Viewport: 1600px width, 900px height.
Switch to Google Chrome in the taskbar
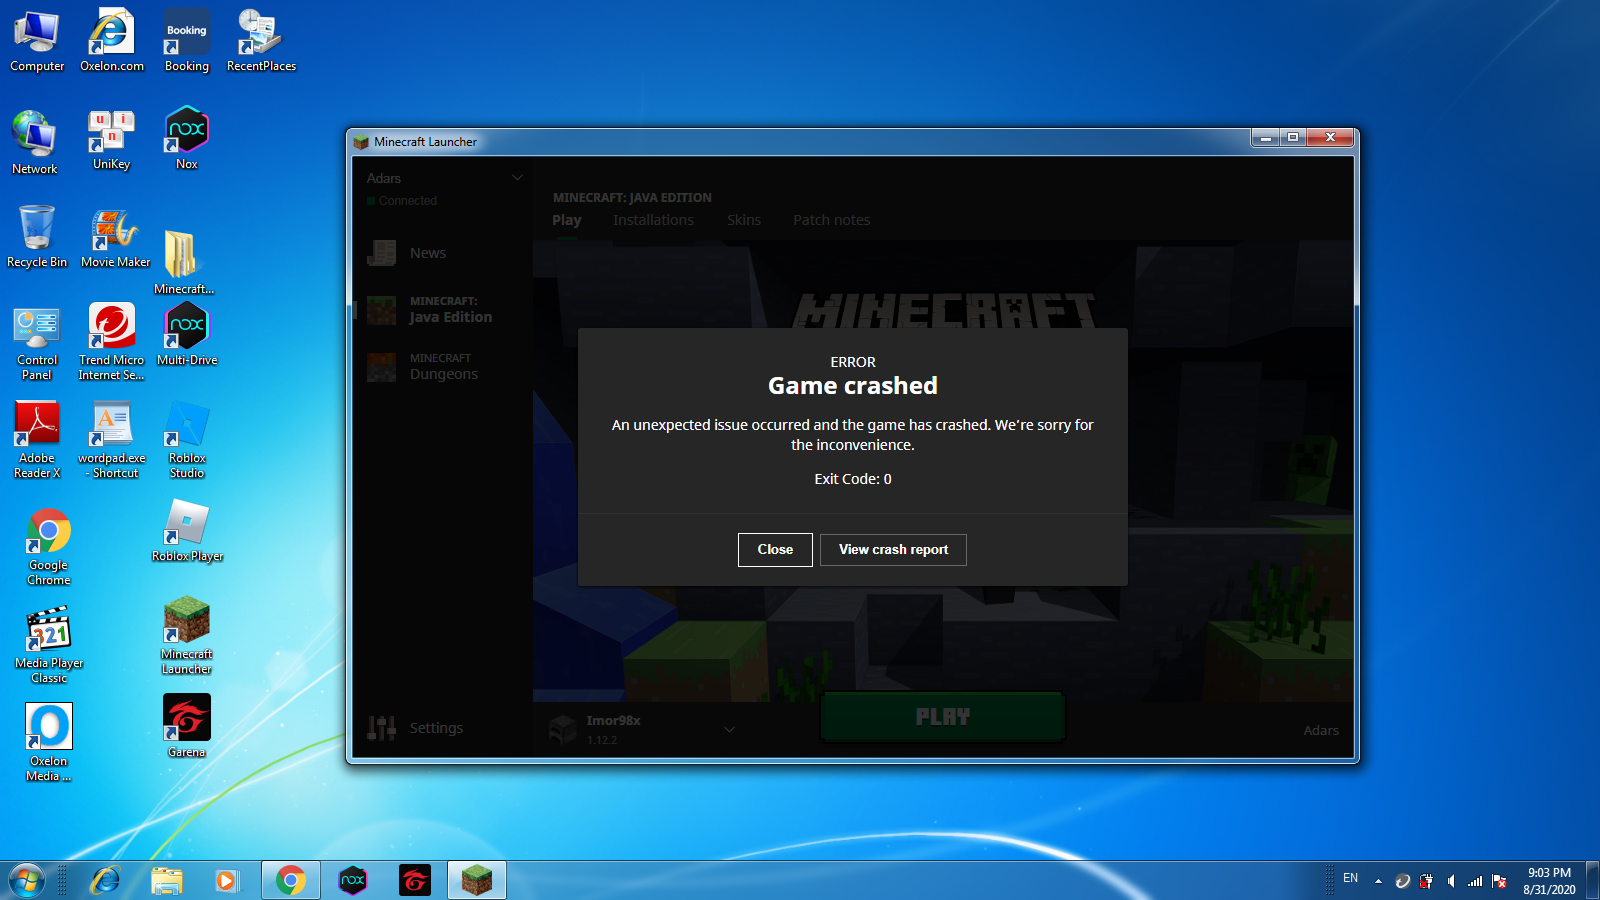tap(291, 881)
